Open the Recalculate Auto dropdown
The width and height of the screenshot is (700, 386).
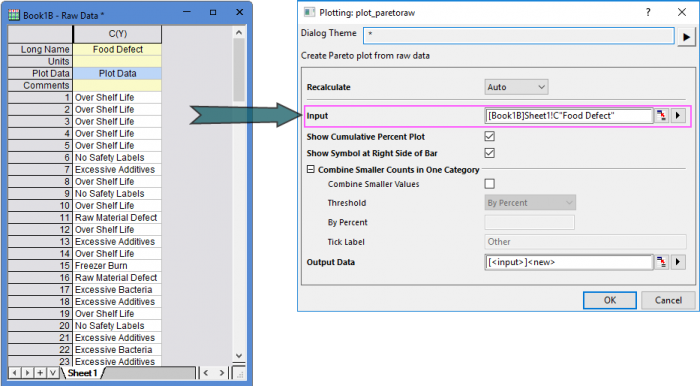tap(516, 87)
